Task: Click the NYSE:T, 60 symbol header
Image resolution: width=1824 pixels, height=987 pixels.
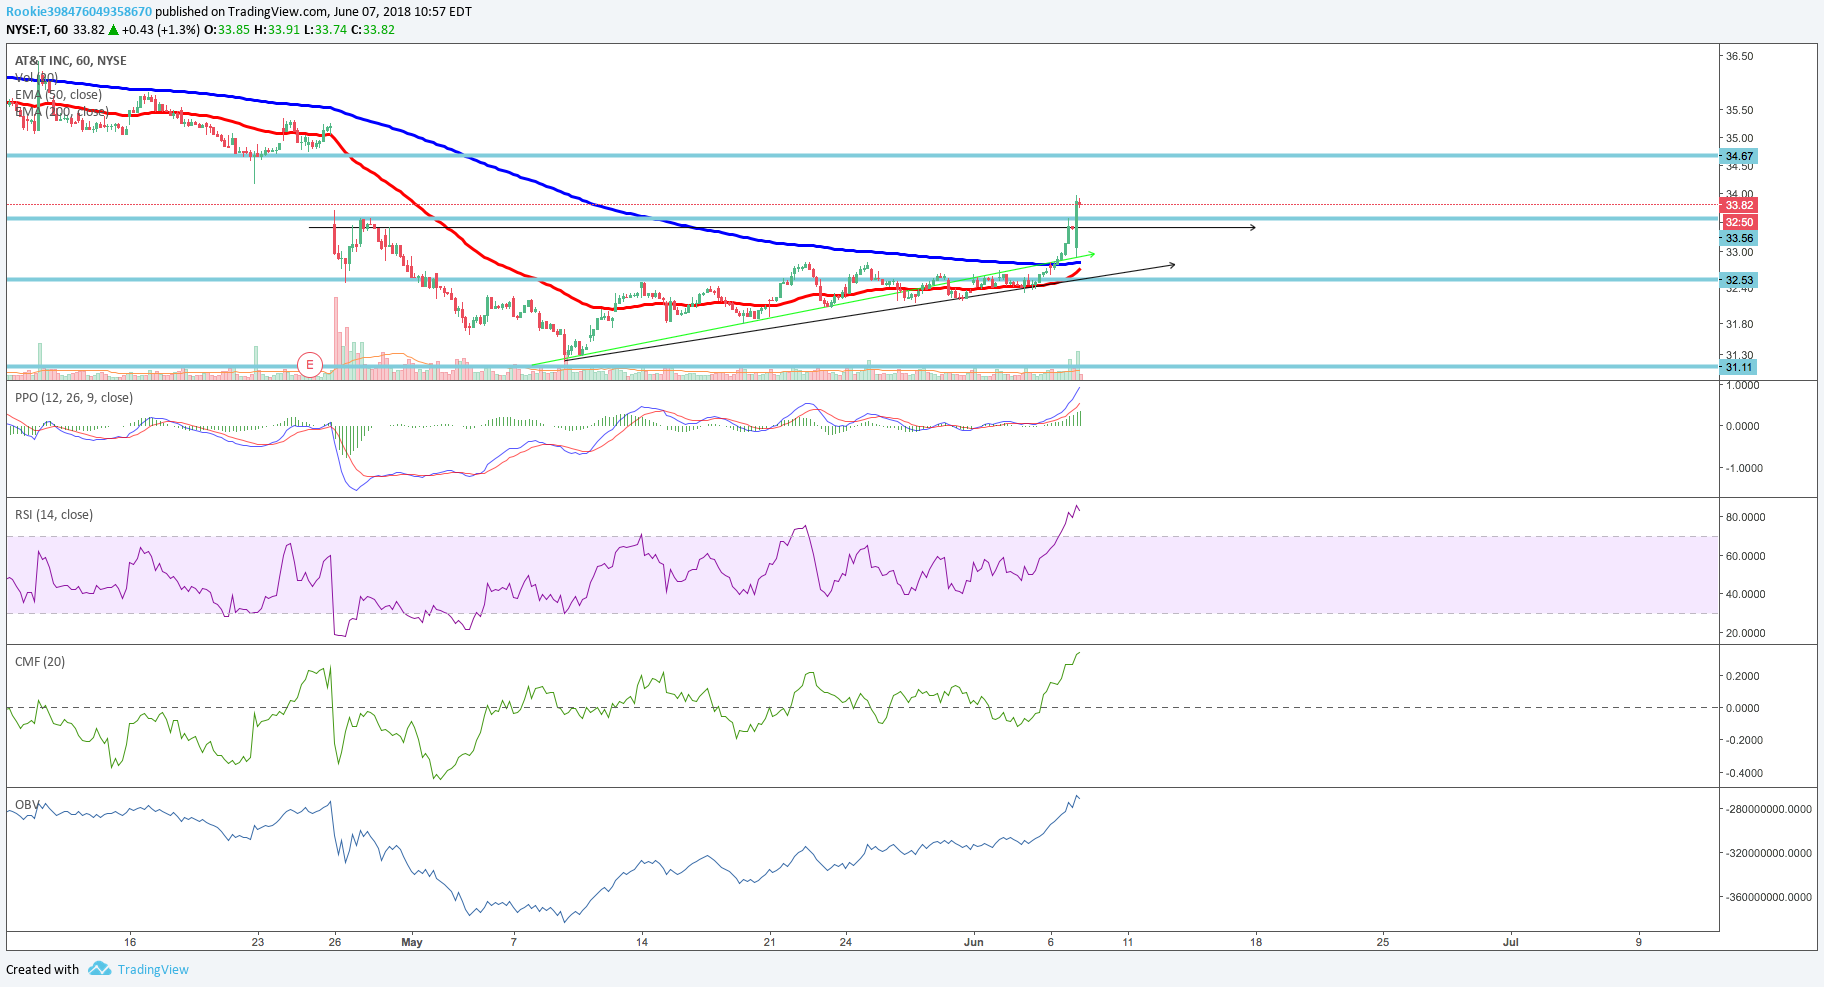Action: 37,30
